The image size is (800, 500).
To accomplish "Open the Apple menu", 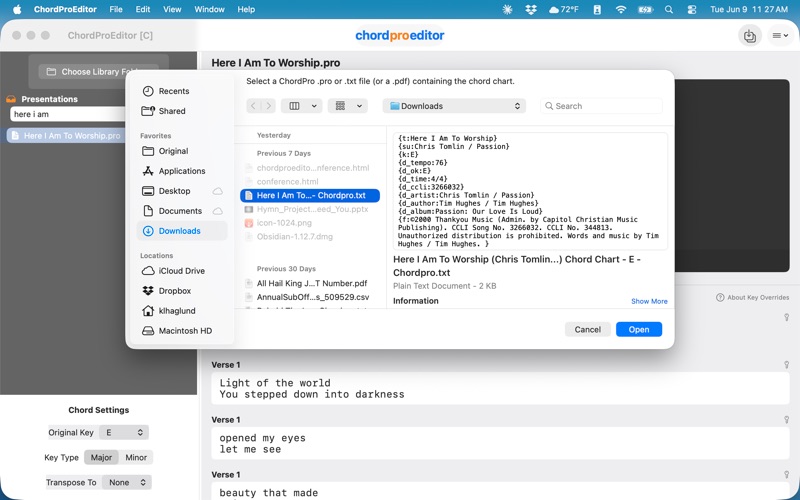I will (17, 9).
